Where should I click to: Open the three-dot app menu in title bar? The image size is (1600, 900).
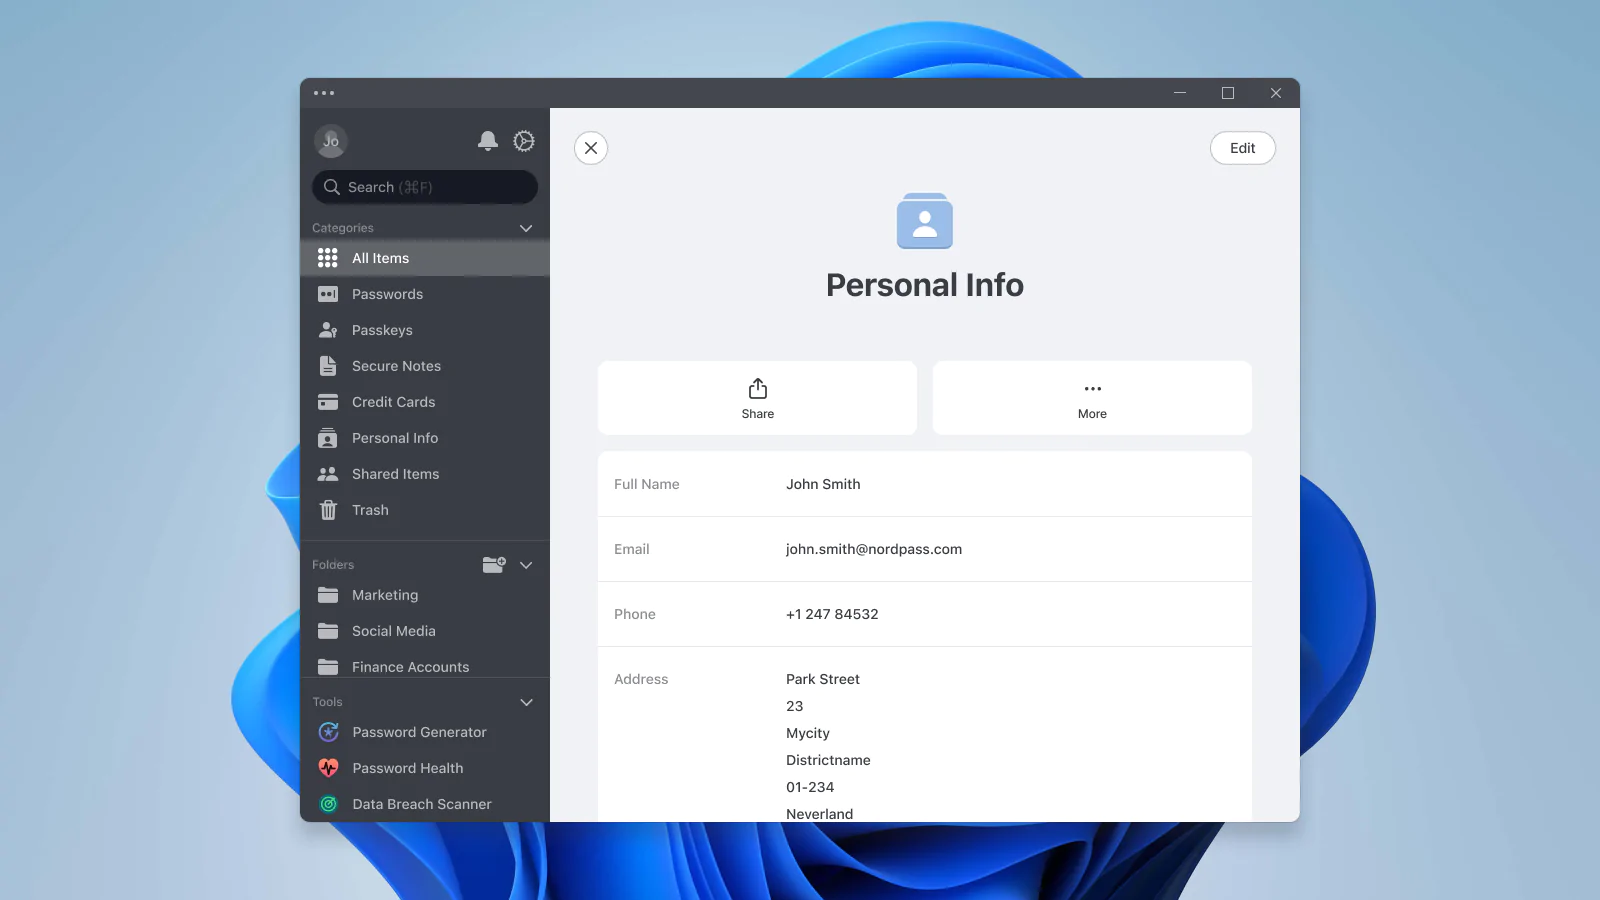(324, 93)
